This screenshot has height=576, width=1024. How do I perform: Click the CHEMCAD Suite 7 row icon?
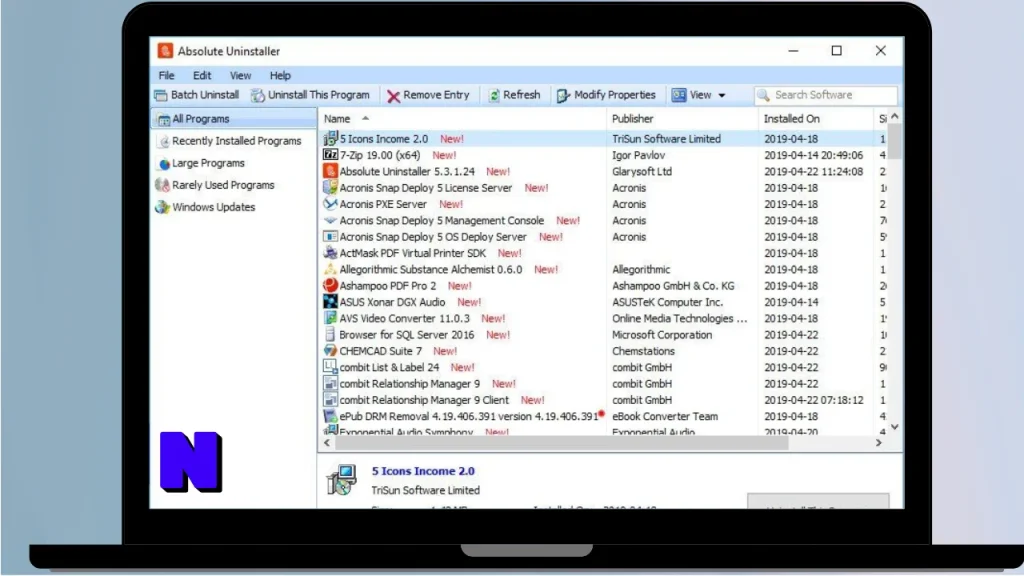point(330,351)
